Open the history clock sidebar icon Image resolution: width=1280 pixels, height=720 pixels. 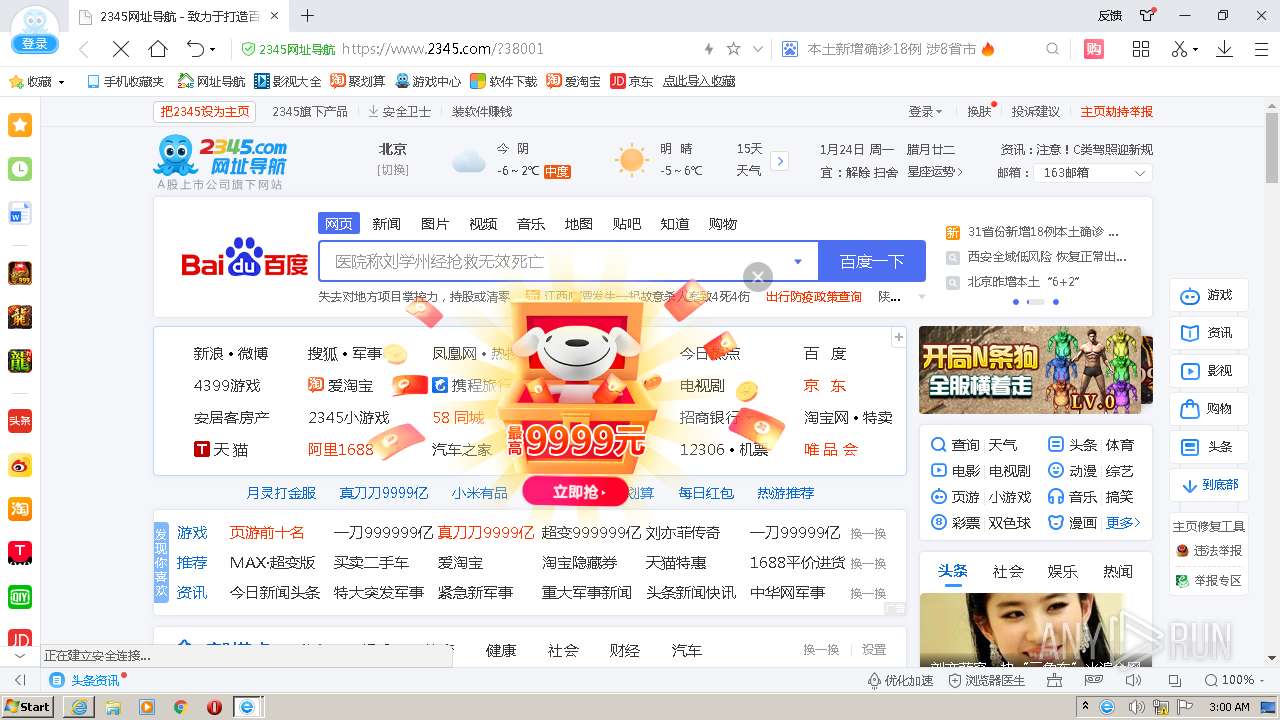click(20, 169)
